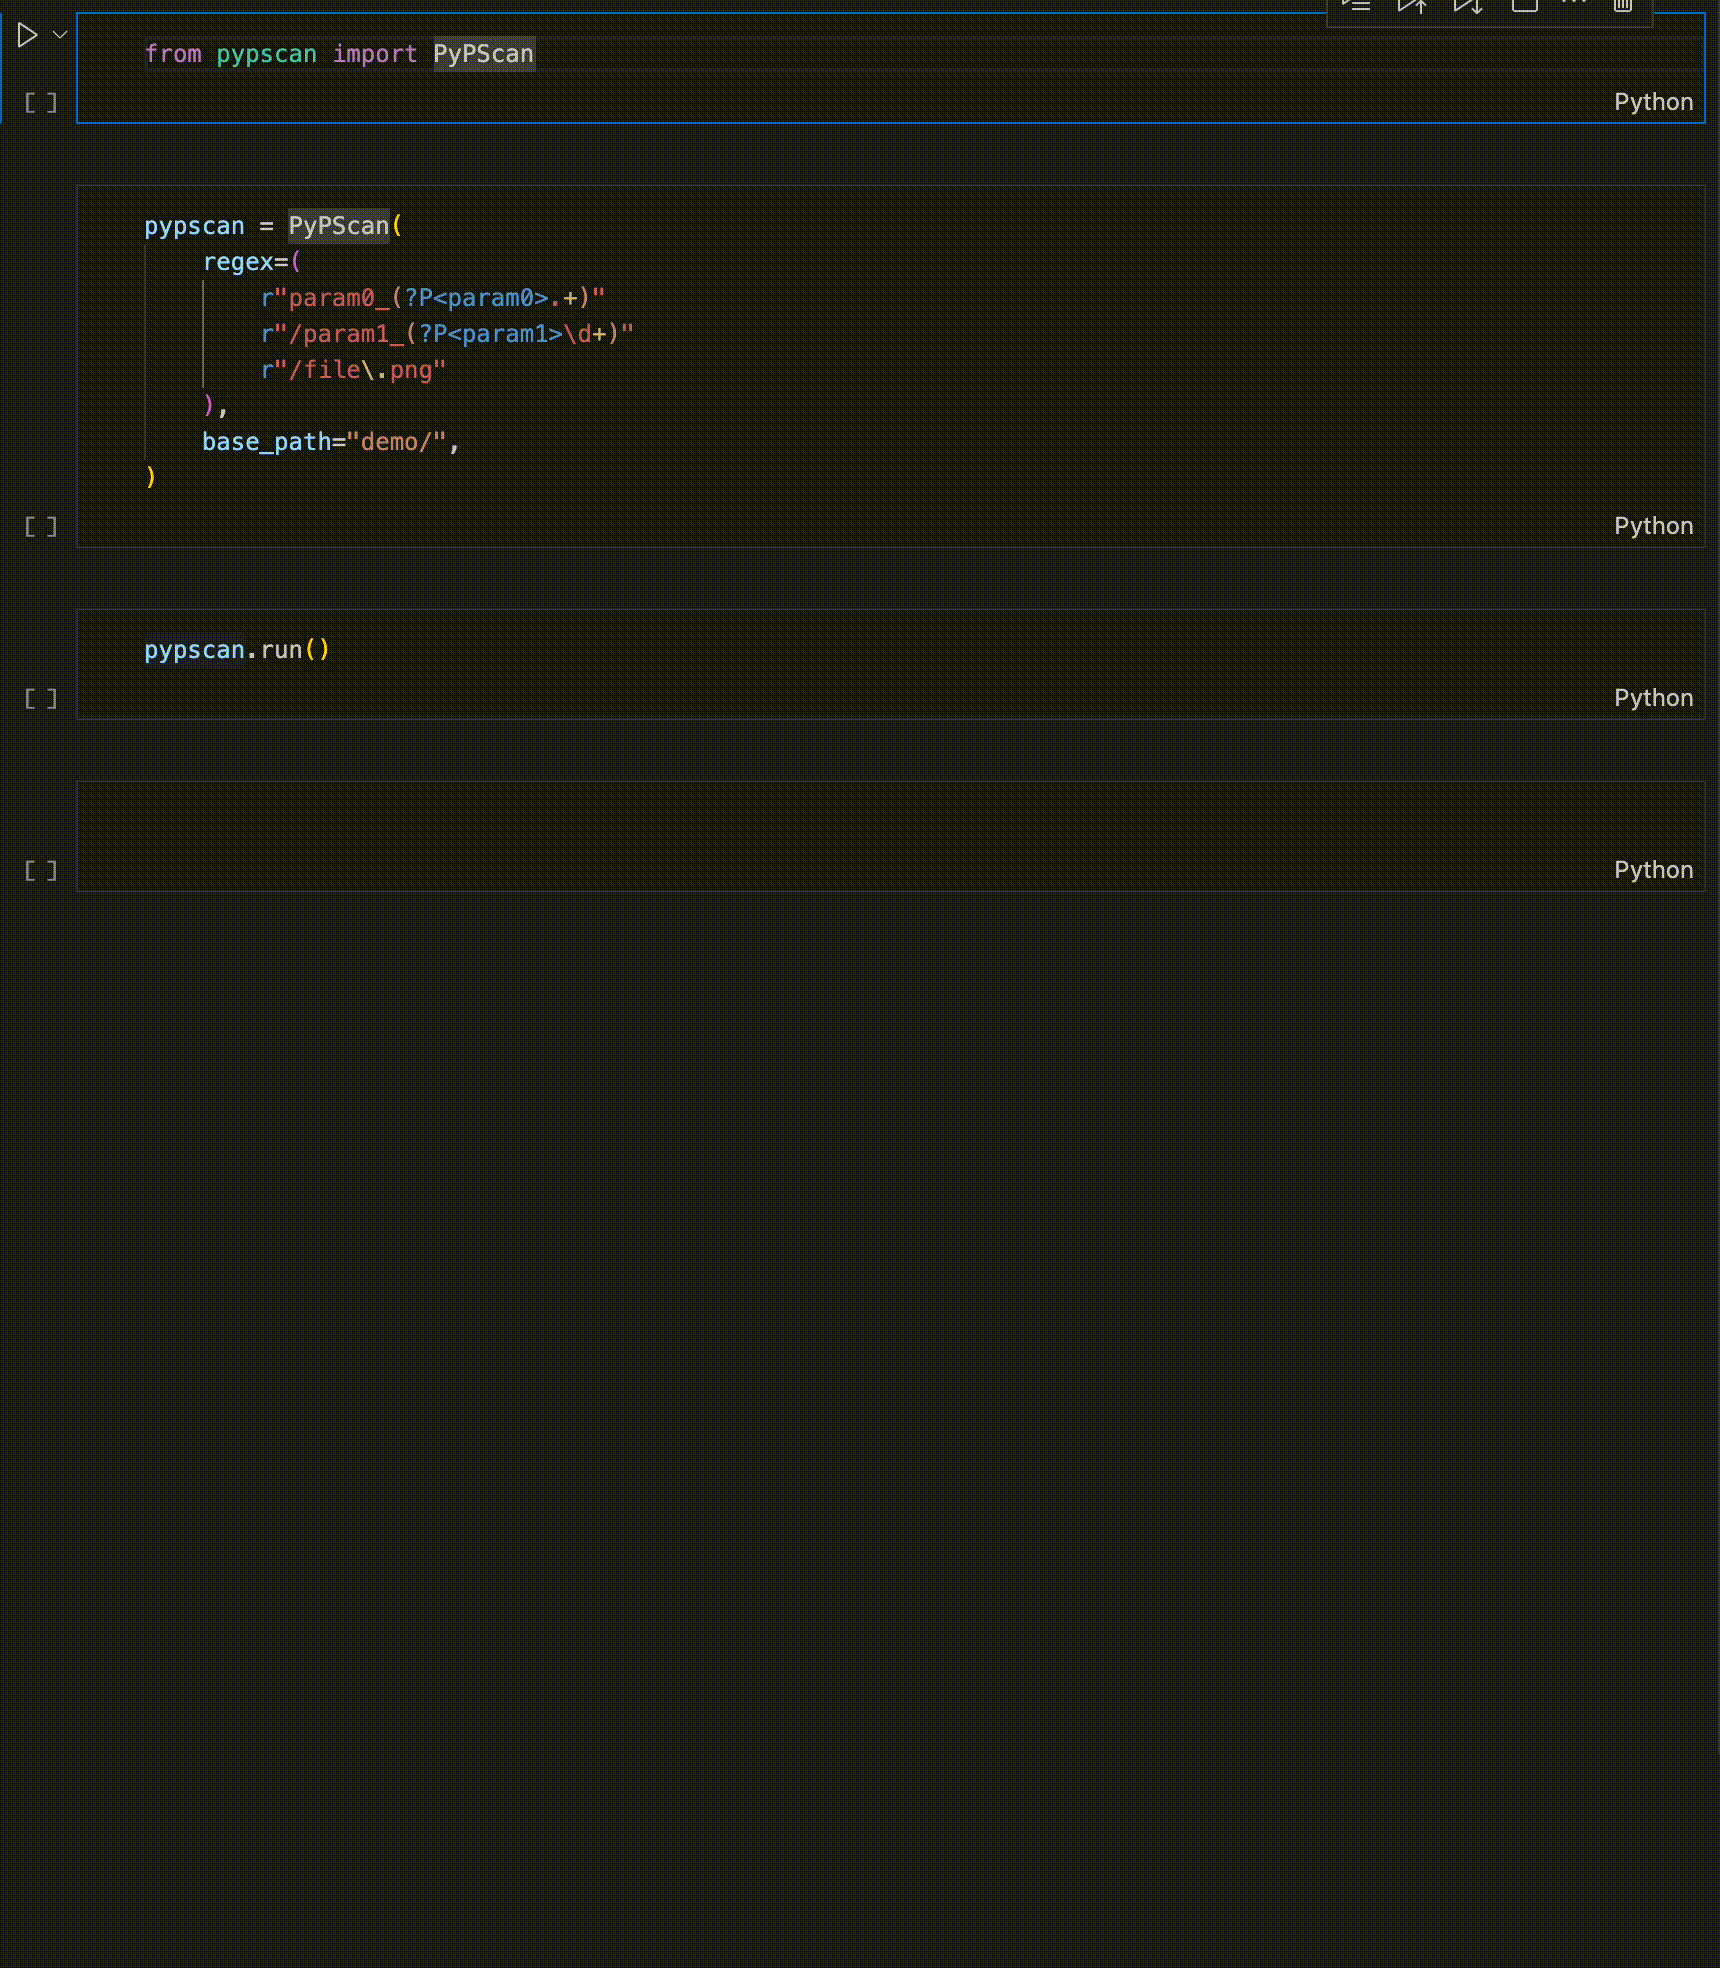The width and height of the screenshot is (1720, 1968).
Task: Execute the cell and all cells below
Action: pos(1468,6)
